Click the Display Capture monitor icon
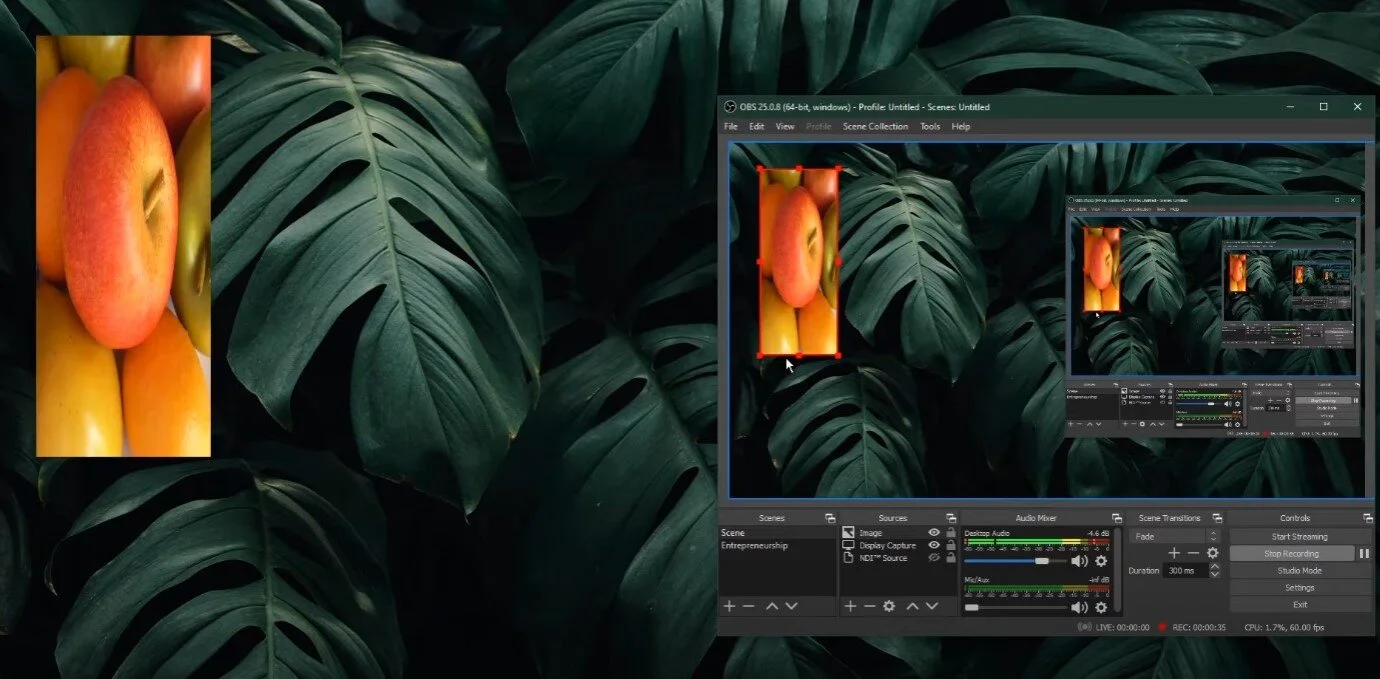 click(x=848, y=545)
